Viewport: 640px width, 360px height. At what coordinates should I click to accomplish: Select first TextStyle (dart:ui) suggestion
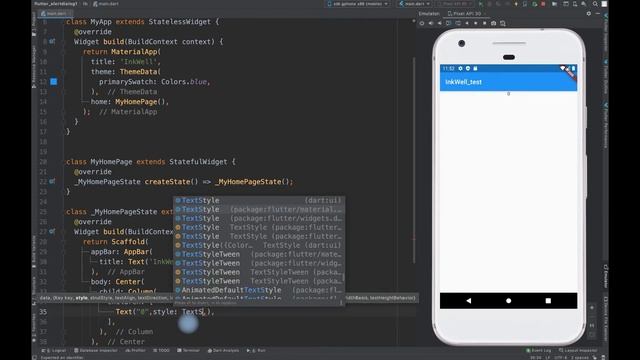click(x=259, y=200)
